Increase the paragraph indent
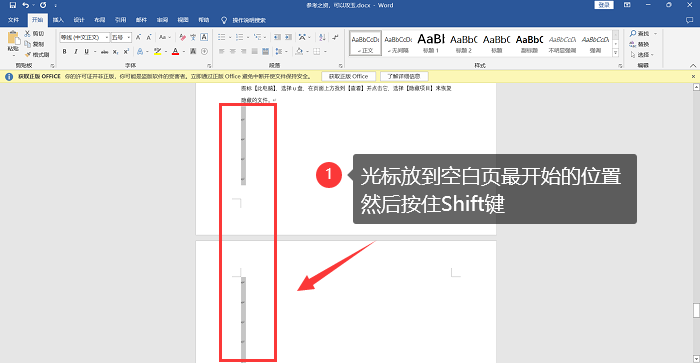The image size is (700, 363). pos(288,38)
